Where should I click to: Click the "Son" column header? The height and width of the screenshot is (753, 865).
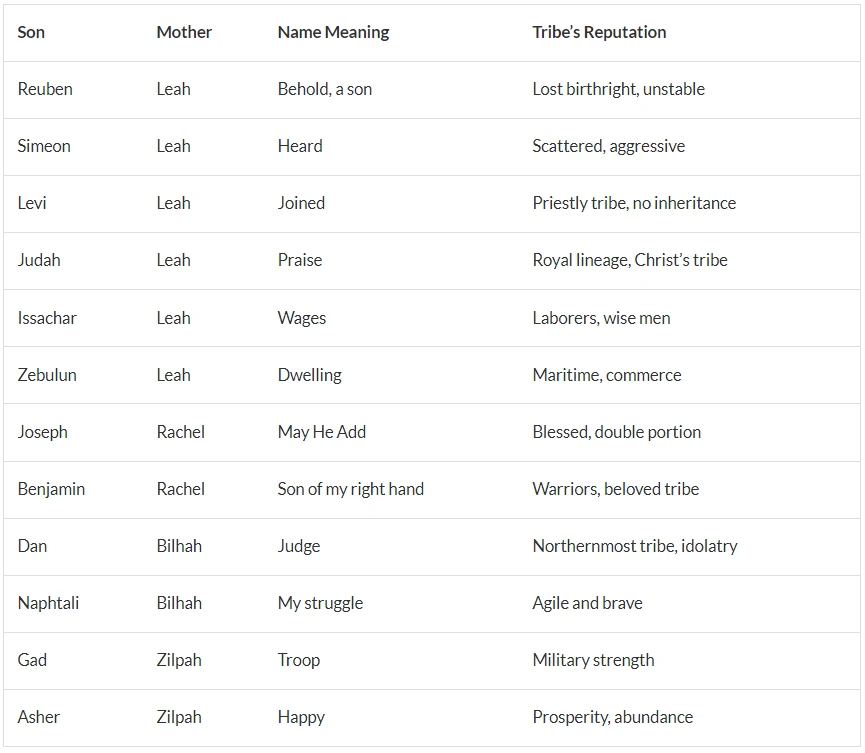click(x=31, y=32)
